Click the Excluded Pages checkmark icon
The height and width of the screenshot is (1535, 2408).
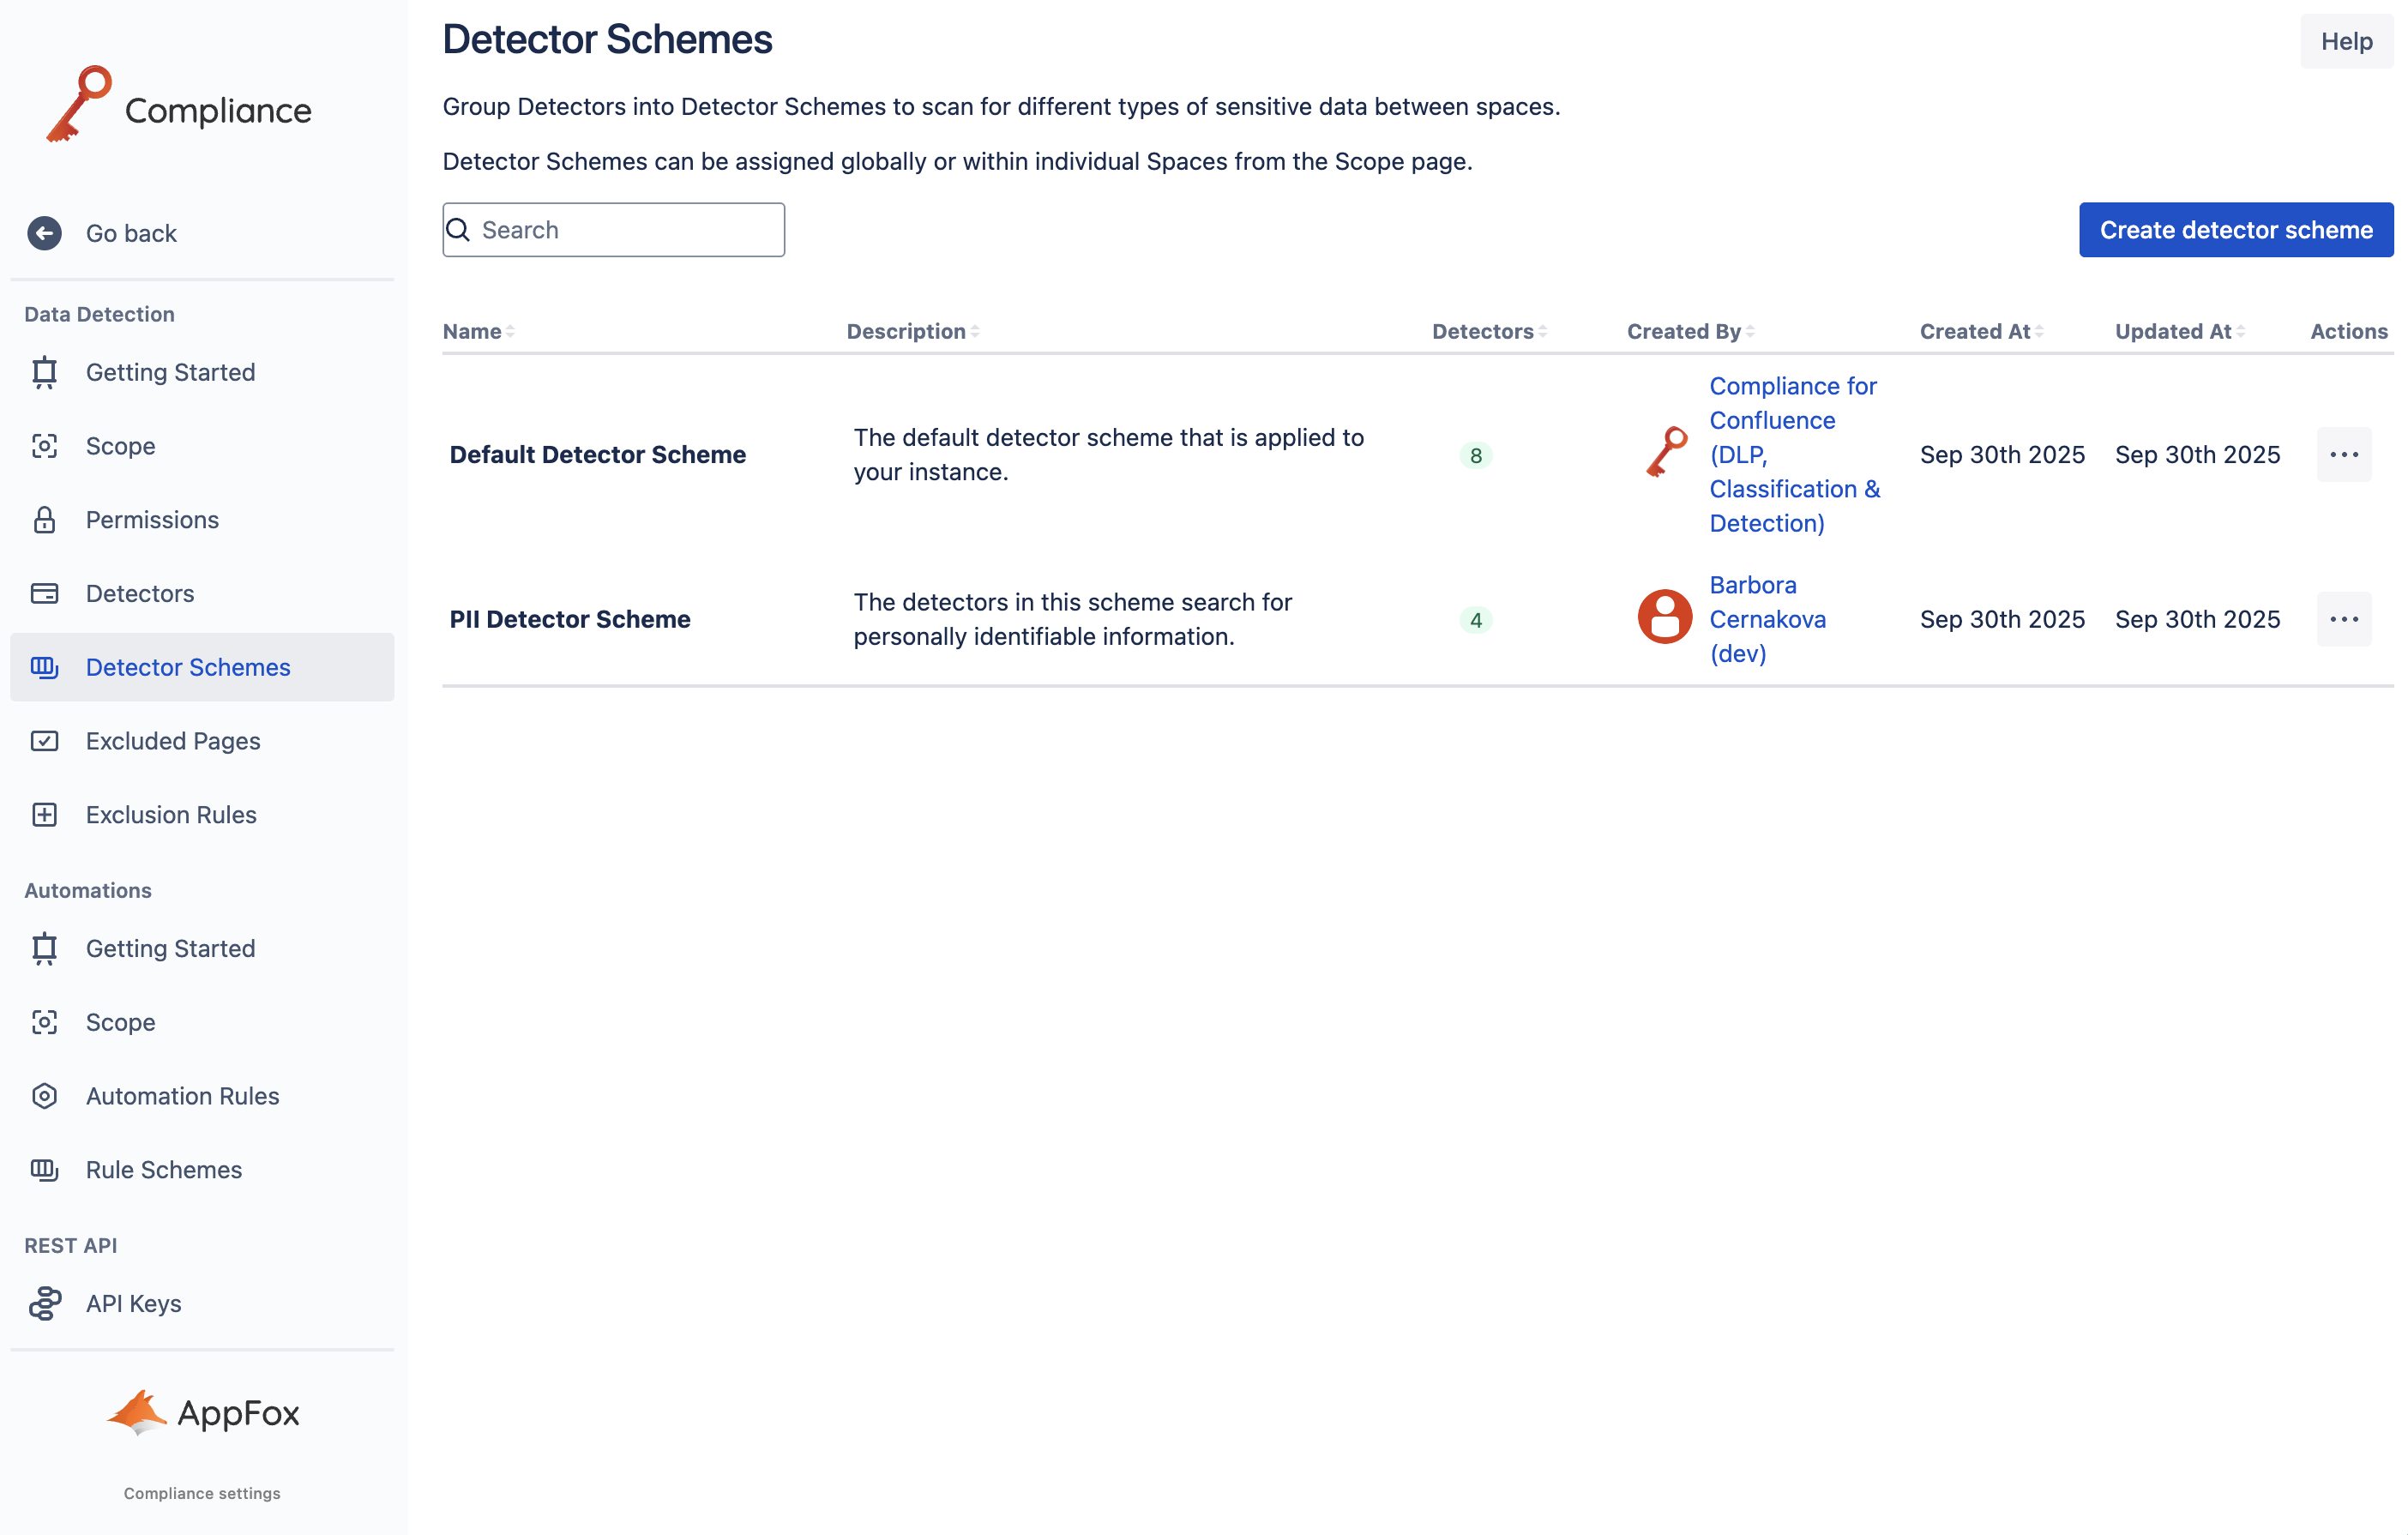[x=44, y=741]
